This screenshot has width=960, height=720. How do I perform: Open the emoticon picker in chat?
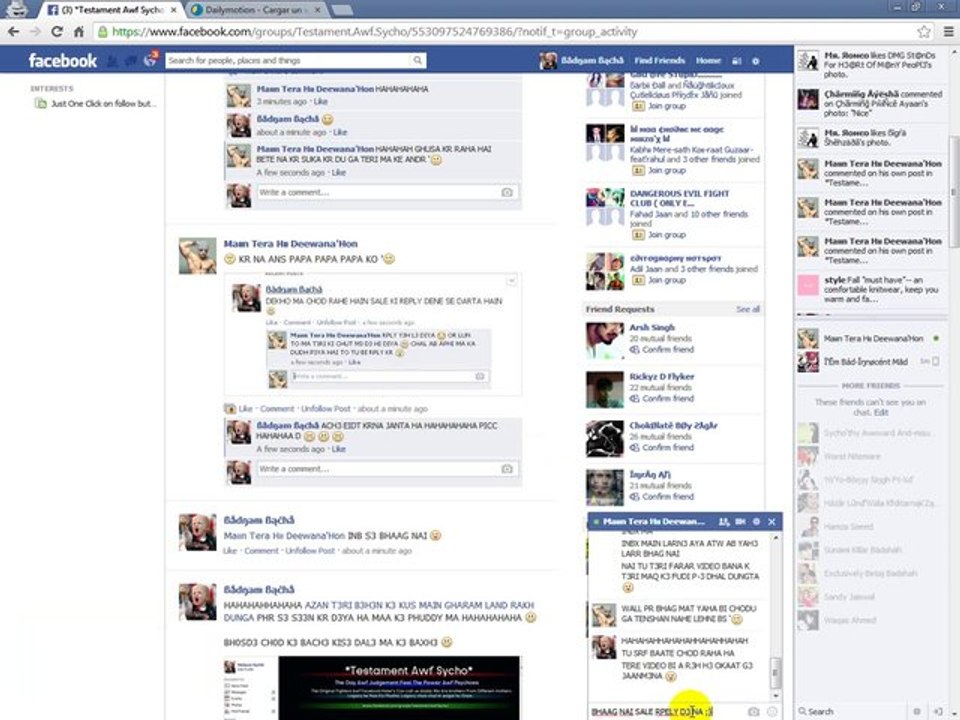(772, 711)
